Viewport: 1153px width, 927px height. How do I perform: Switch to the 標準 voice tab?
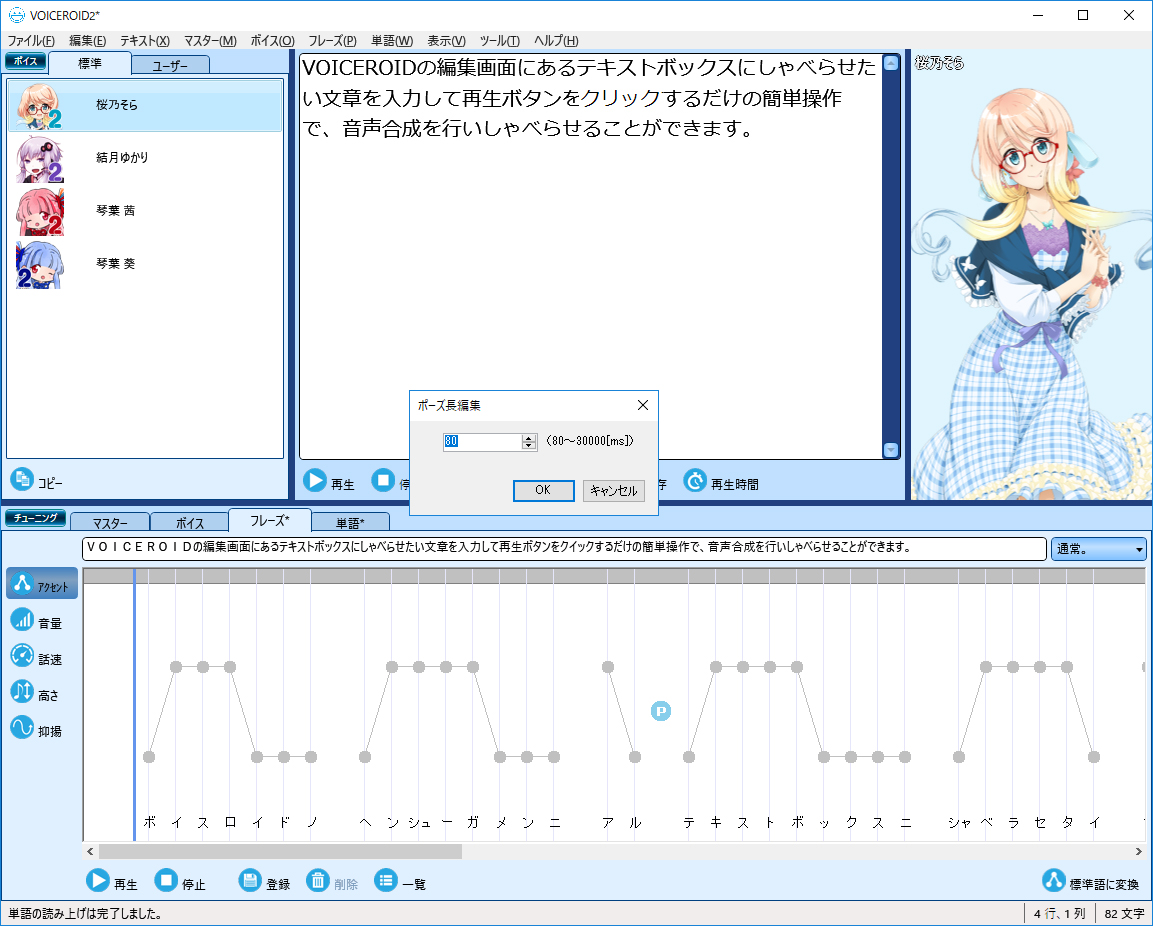pyautogui.click(x=90, y=63)
